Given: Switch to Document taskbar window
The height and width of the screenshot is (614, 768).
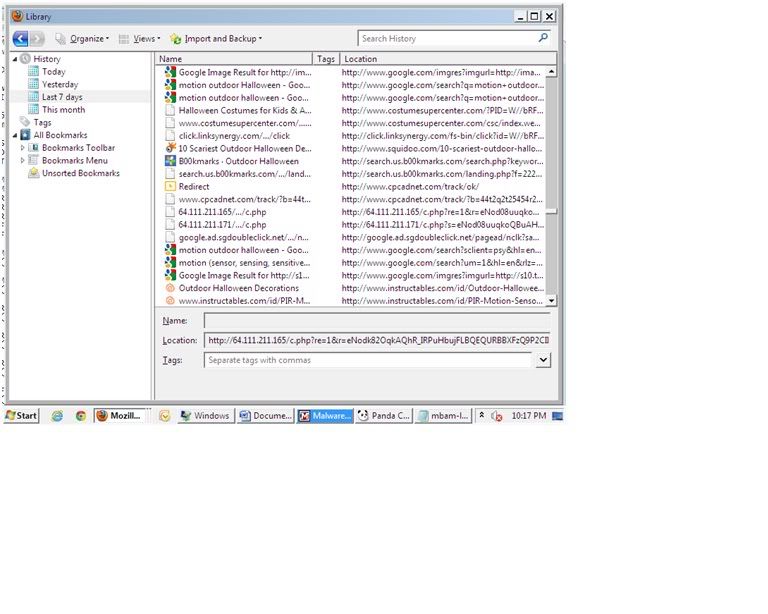Looking at the screenshot, I should (x=266, y=416).
